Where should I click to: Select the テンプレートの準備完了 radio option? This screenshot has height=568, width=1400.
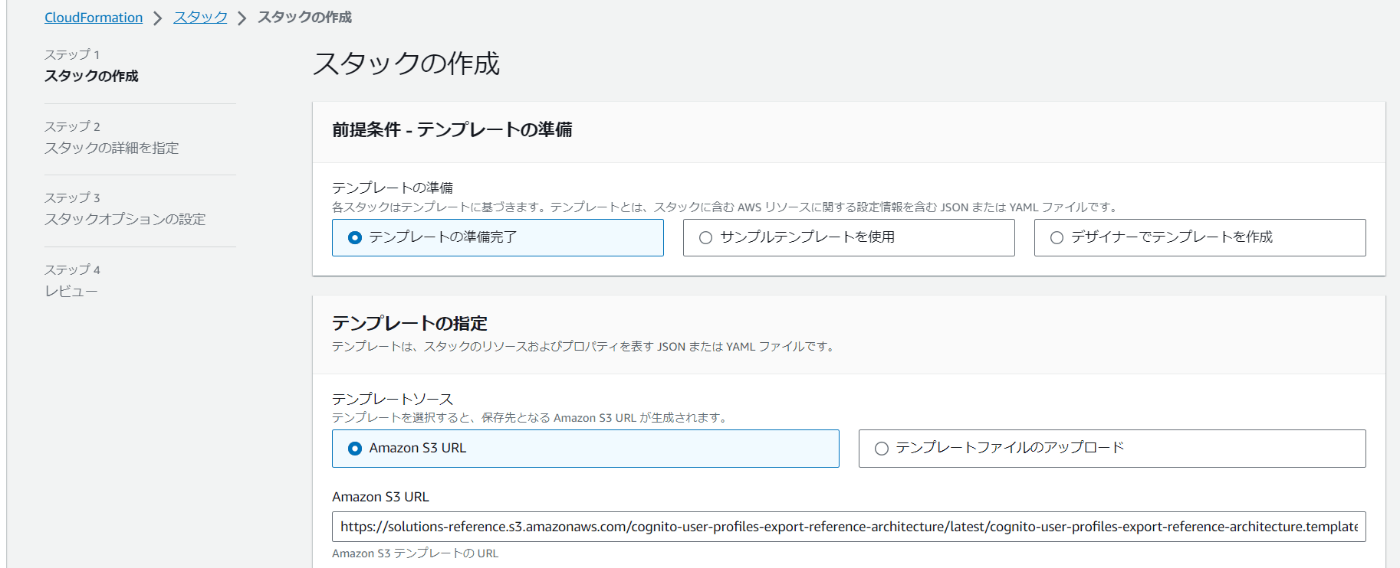click(x=497, y=238)
